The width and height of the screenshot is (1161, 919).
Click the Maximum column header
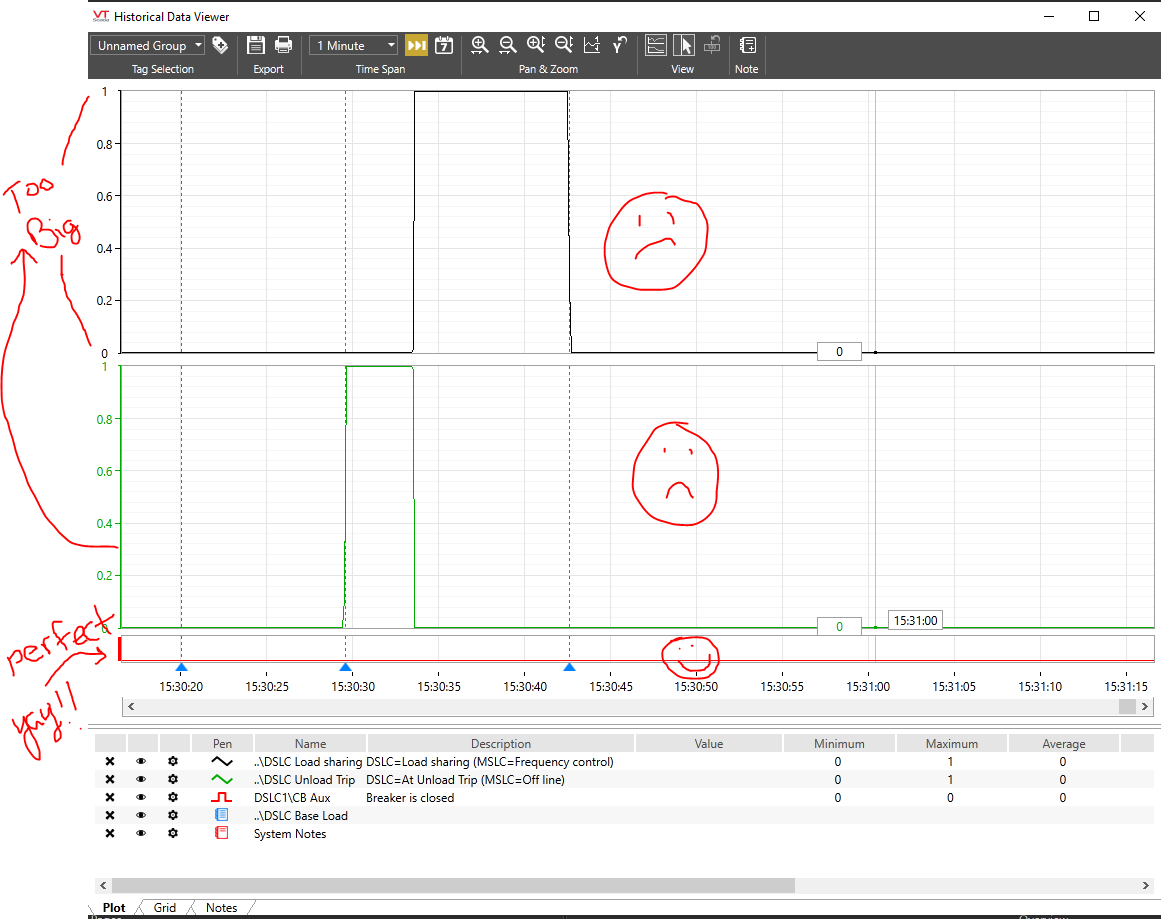[x=951, y=743]
